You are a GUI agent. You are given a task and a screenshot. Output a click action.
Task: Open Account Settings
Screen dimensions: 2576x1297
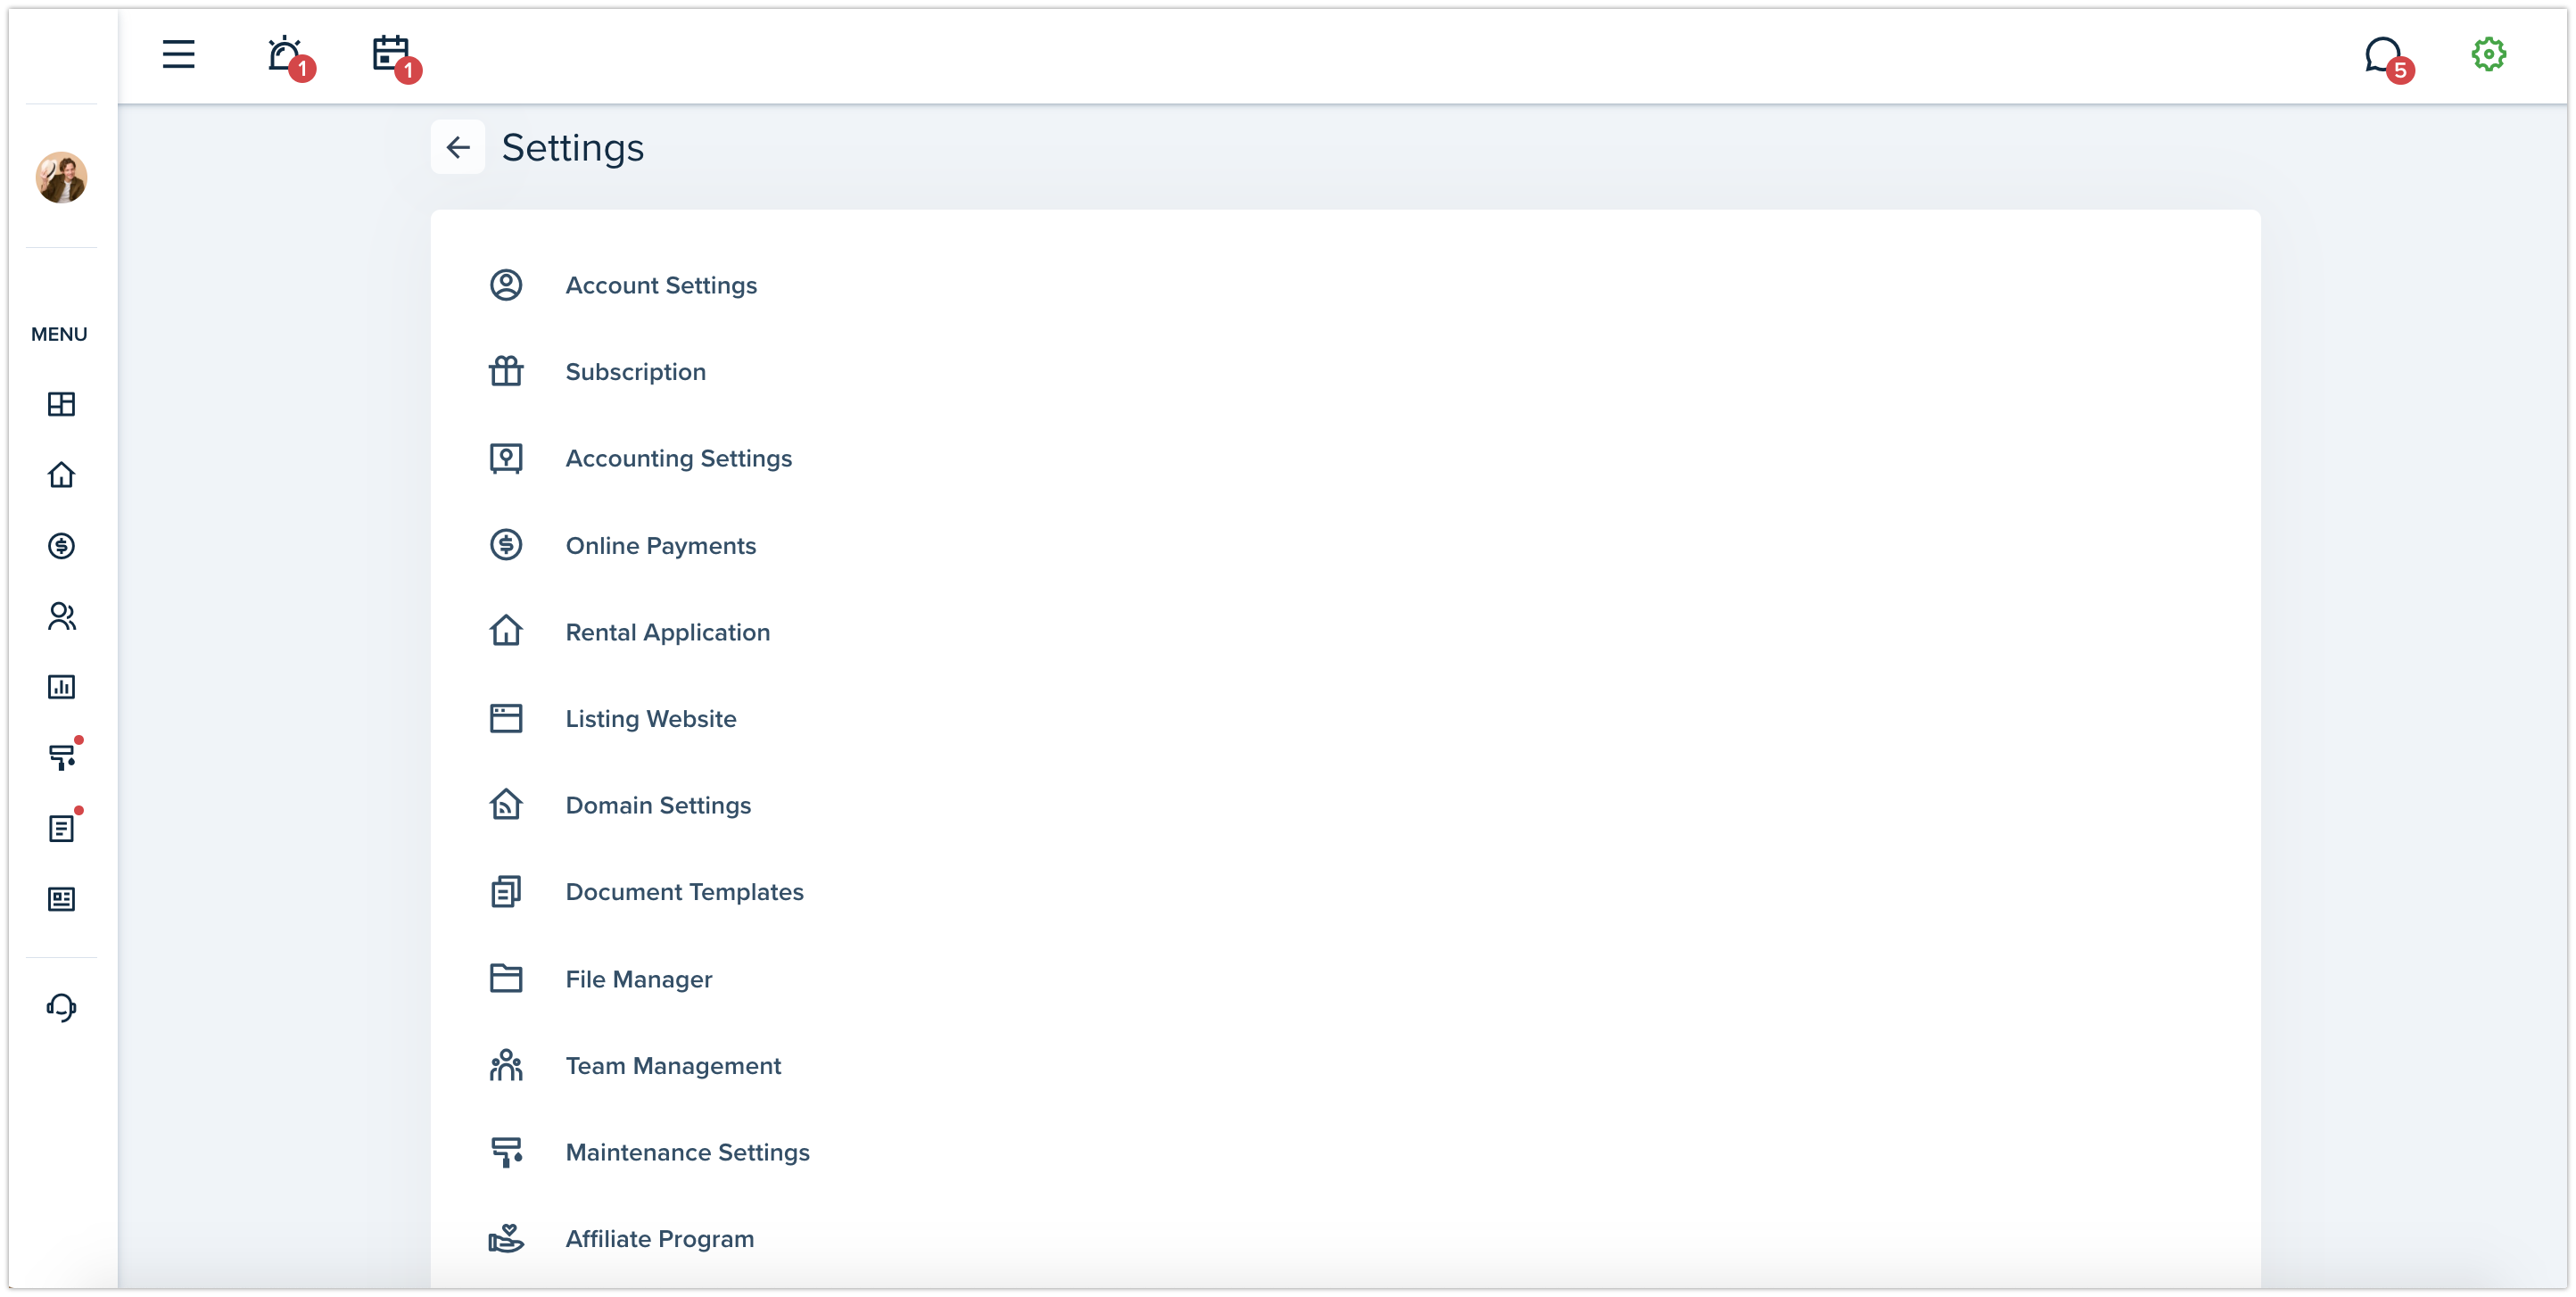[661, 285]
